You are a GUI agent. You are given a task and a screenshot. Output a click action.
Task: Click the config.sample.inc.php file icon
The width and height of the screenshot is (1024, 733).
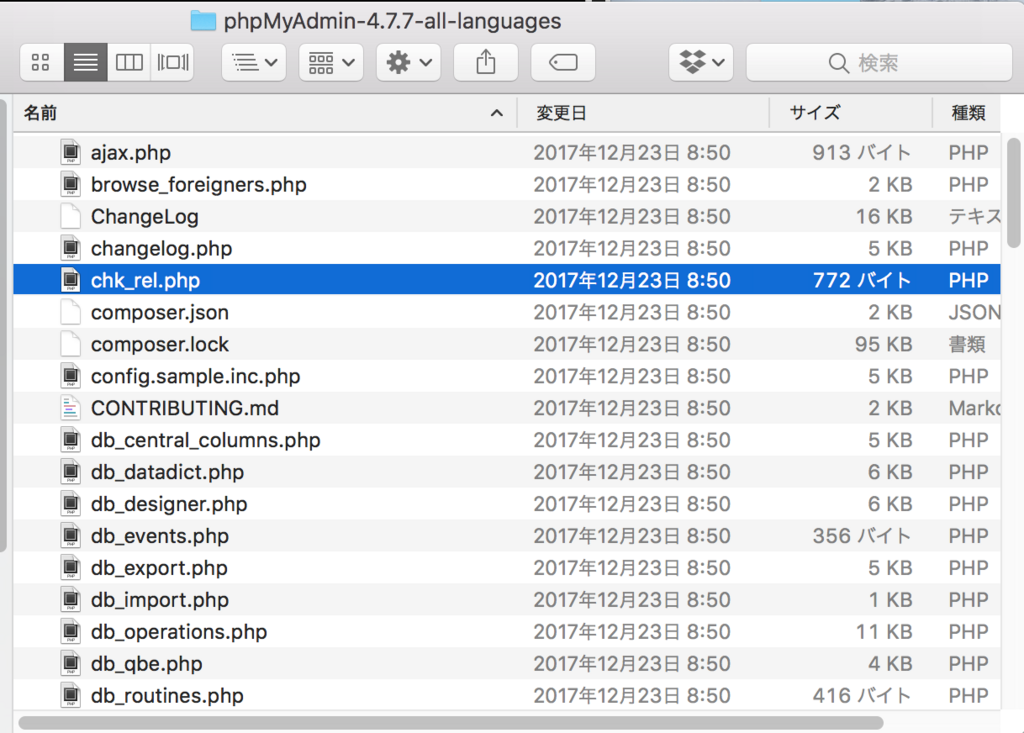click(71, 376)
